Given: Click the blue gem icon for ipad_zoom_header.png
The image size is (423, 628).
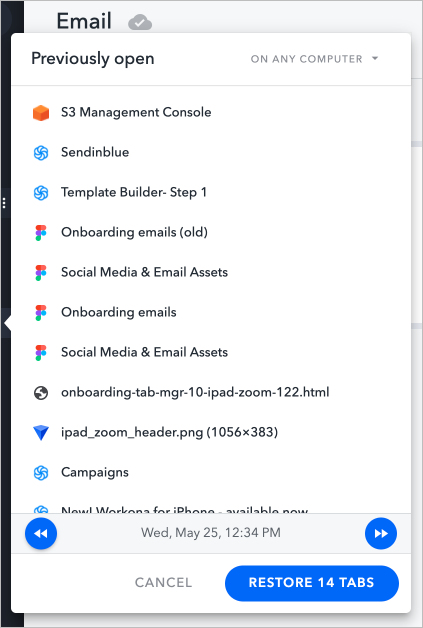Looking at the screenshot, I should (x=41, y=433).
